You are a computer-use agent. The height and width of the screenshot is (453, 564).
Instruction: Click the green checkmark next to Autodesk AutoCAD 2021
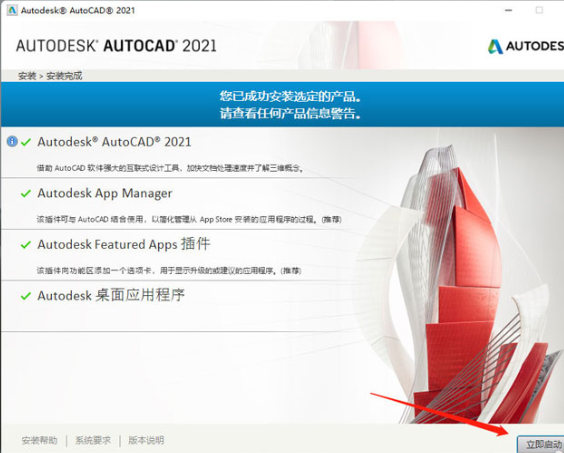tap(26, 142)
